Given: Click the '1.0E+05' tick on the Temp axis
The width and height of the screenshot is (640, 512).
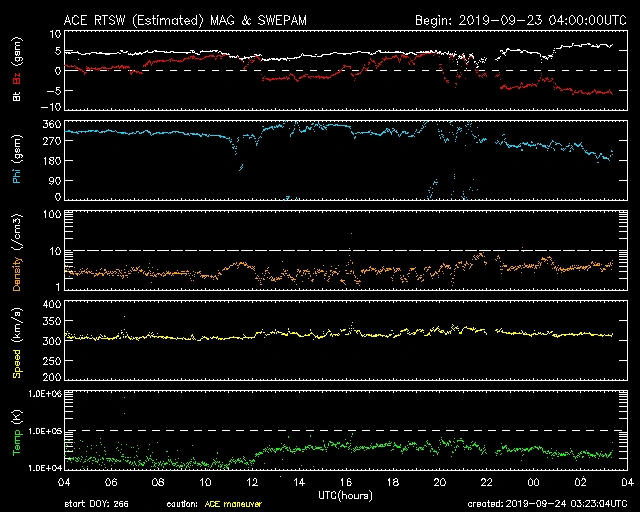Looking at the screenshot, I should [45, 431].
